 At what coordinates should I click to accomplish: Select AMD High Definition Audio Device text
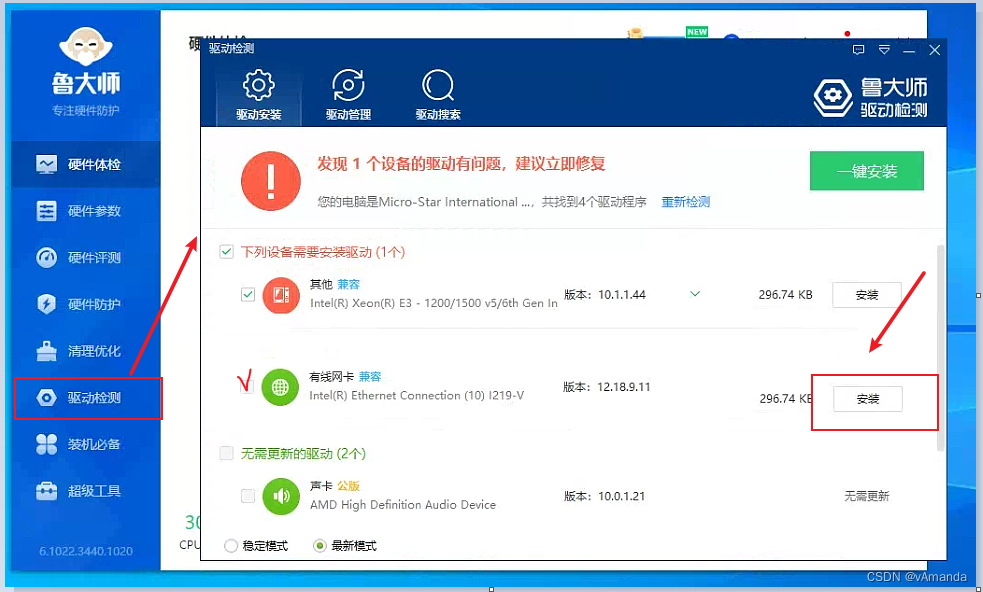pos(402,505)
